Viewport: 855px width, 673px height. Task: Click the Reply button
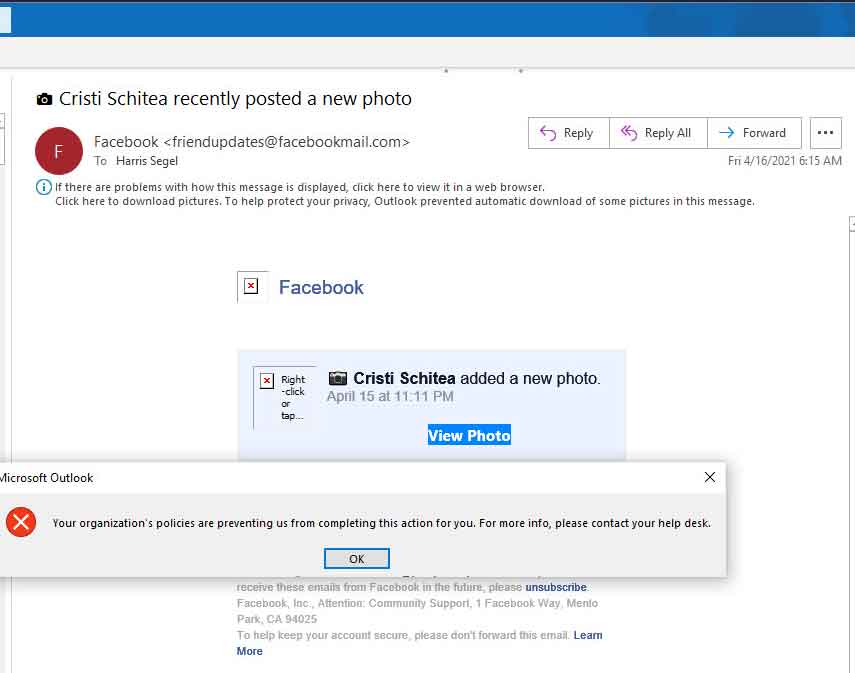click(x=568, y=133)
